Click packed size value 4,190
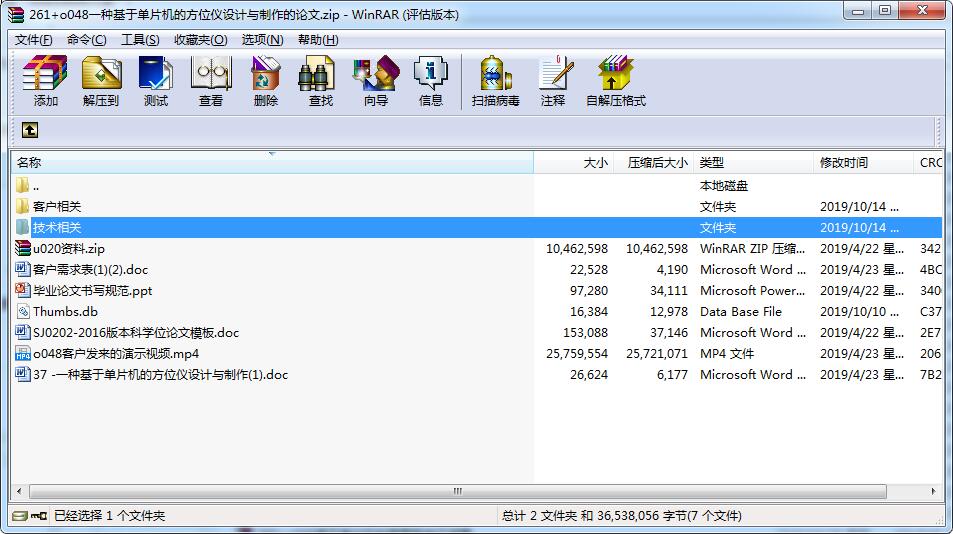Viewport: 953px width, 534px height. tap(672, 270)
